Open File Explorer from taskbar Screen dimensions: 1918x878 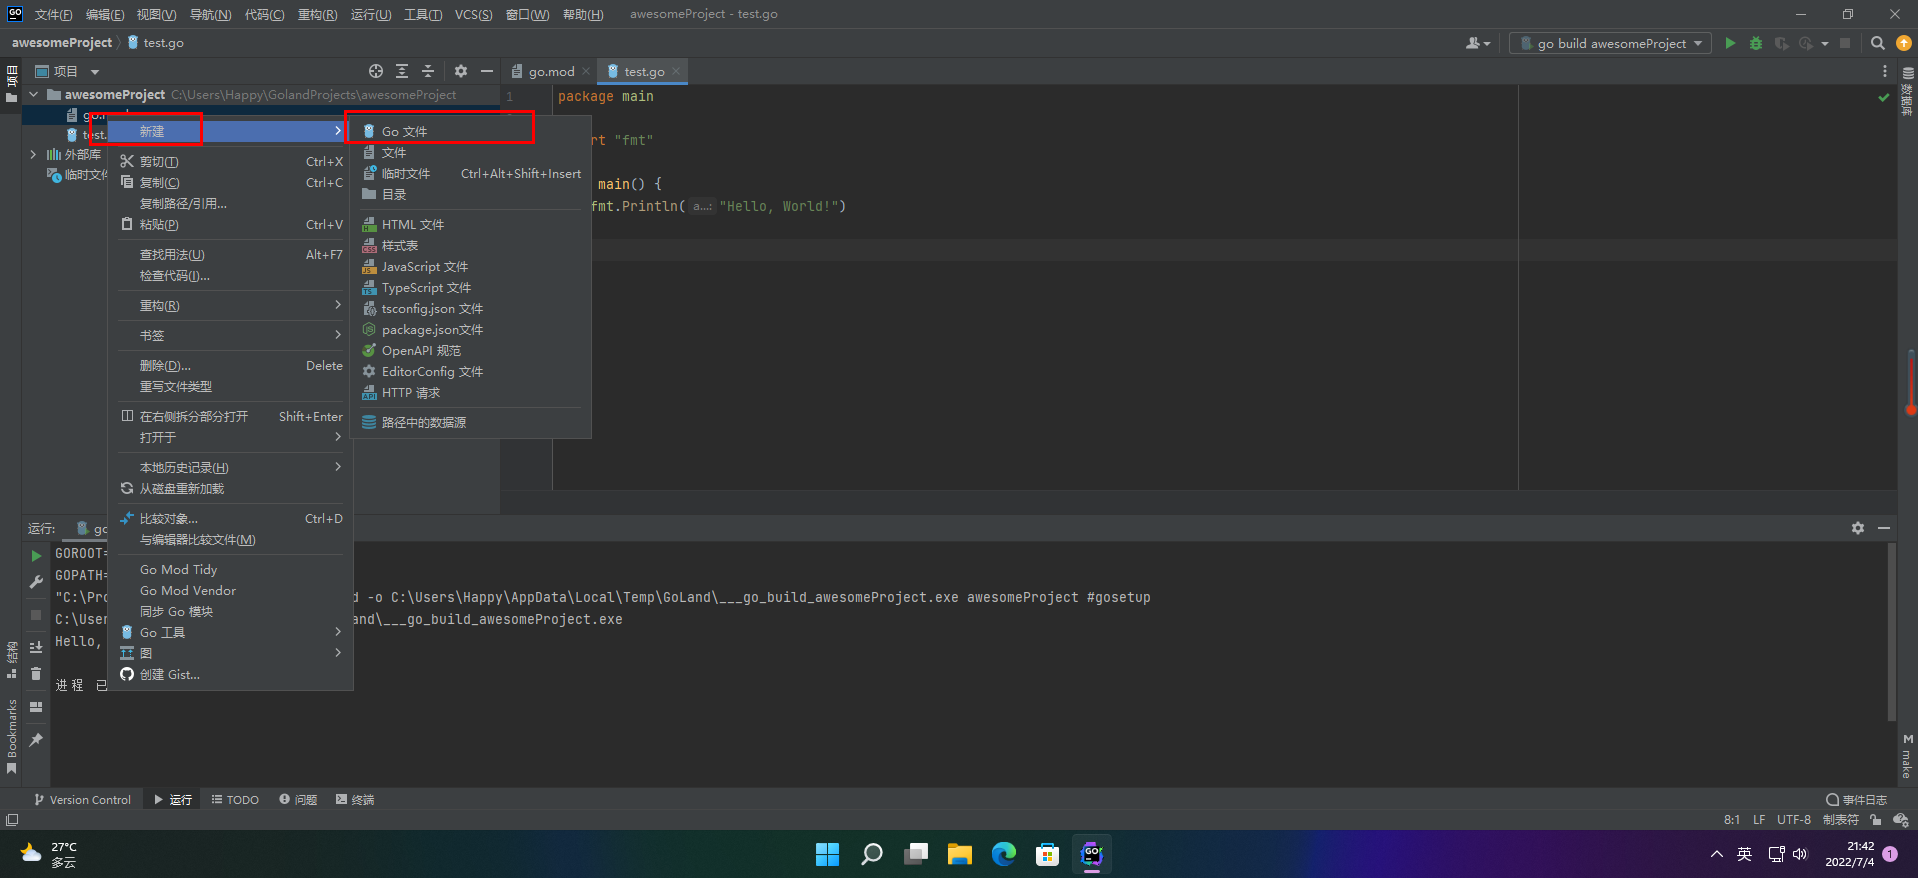coord(960,854)
